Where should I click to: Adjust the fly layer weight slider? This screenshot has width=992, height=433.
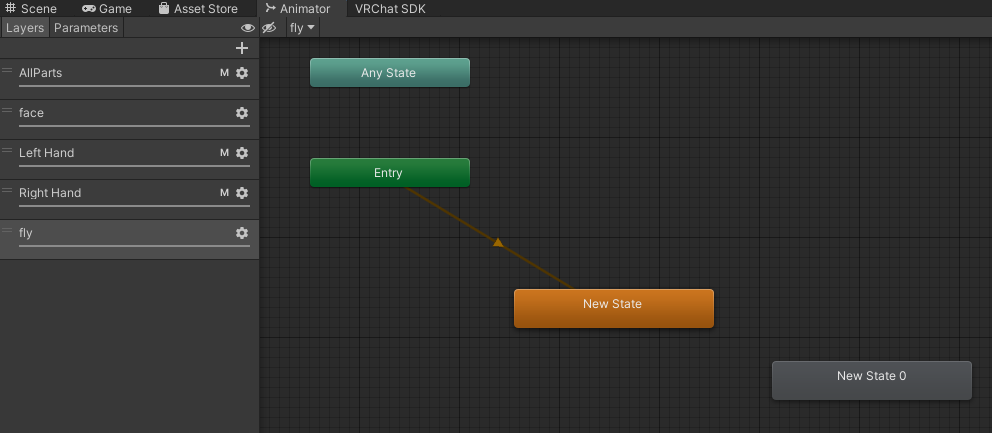(x=134, y=246)
